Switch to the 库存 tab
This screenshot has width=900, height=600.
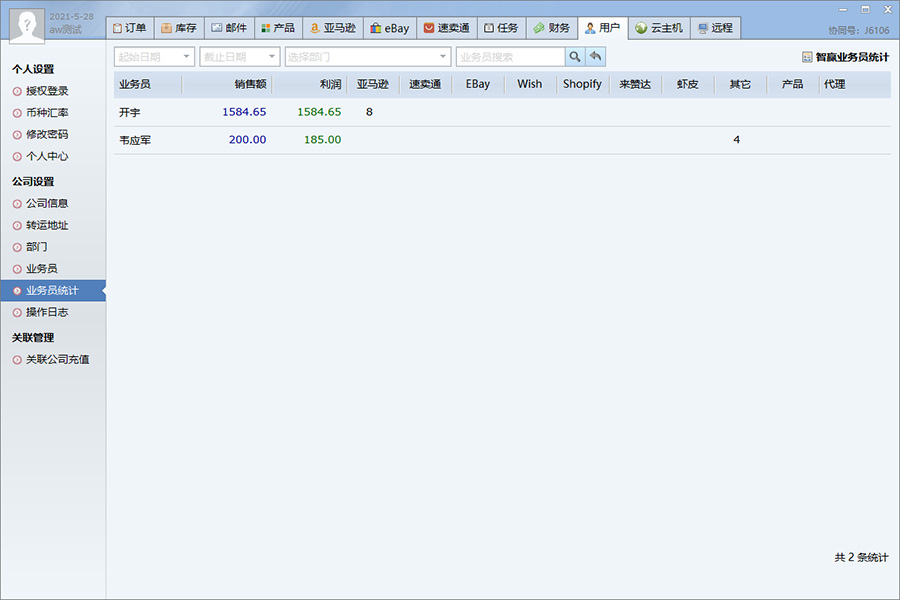pyautogui.click(x=179, y=28)
